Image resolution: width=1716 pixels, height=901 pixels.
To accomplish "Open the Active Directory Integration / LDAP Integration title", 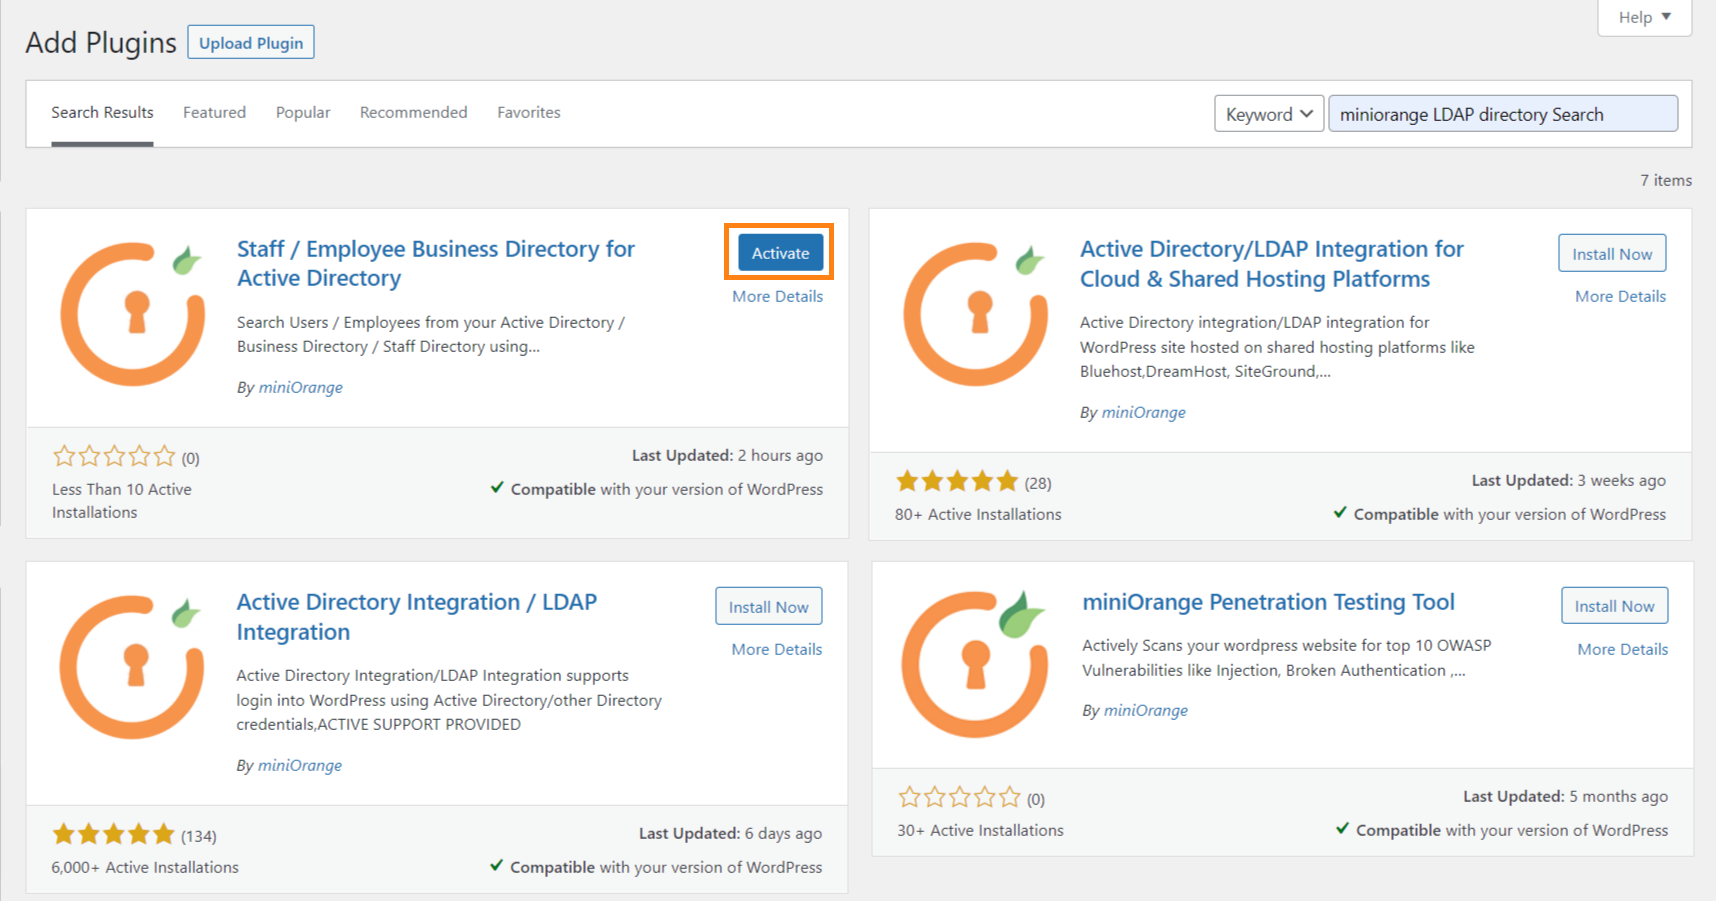I will pos(416,617).
